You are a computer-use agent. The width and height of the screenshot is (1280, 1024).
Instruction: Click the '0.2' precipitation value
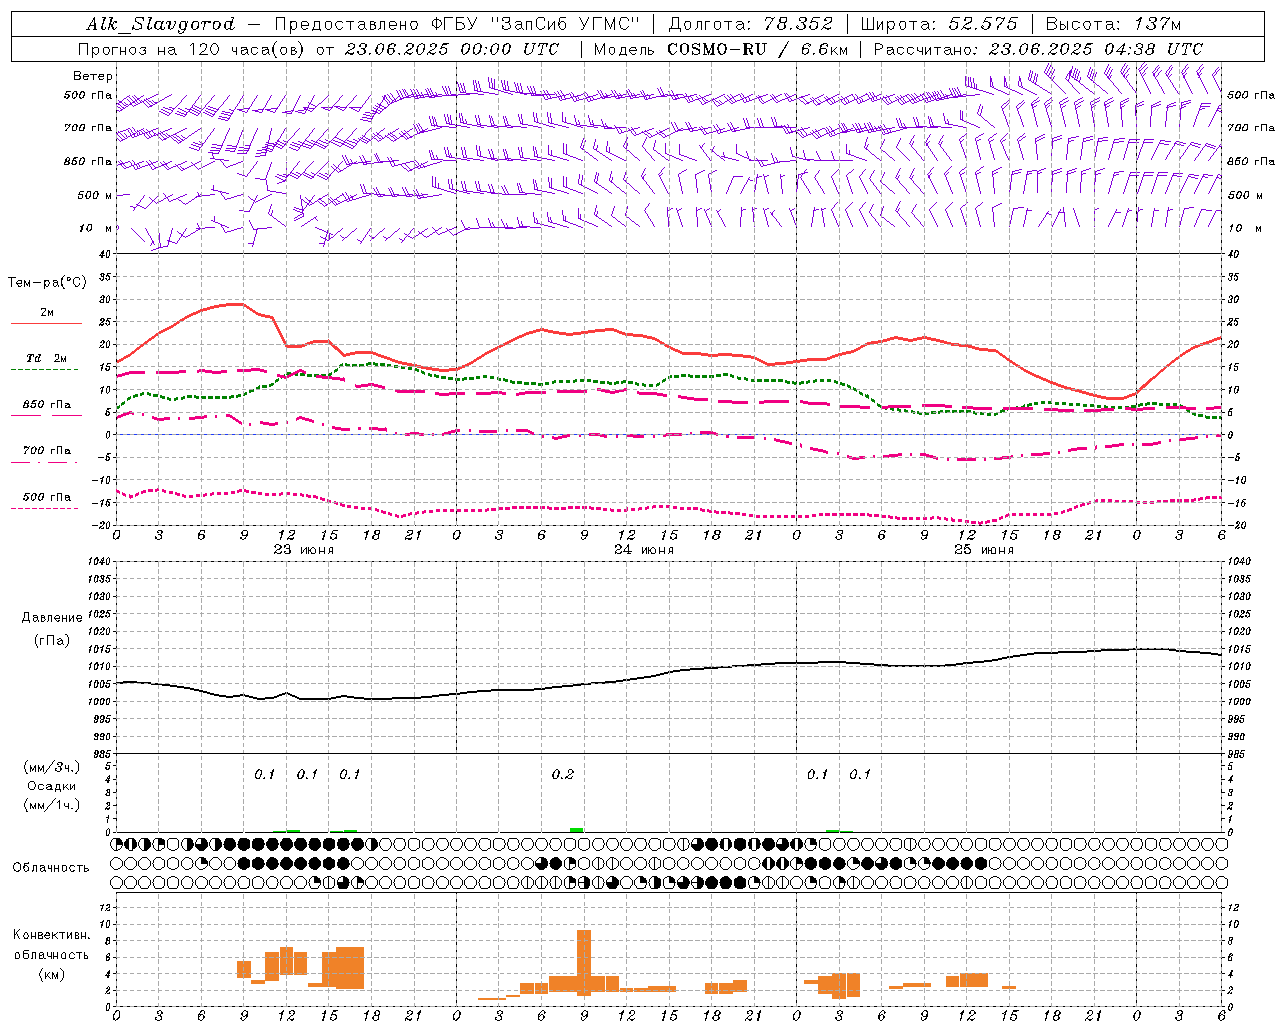click(563, 775)
